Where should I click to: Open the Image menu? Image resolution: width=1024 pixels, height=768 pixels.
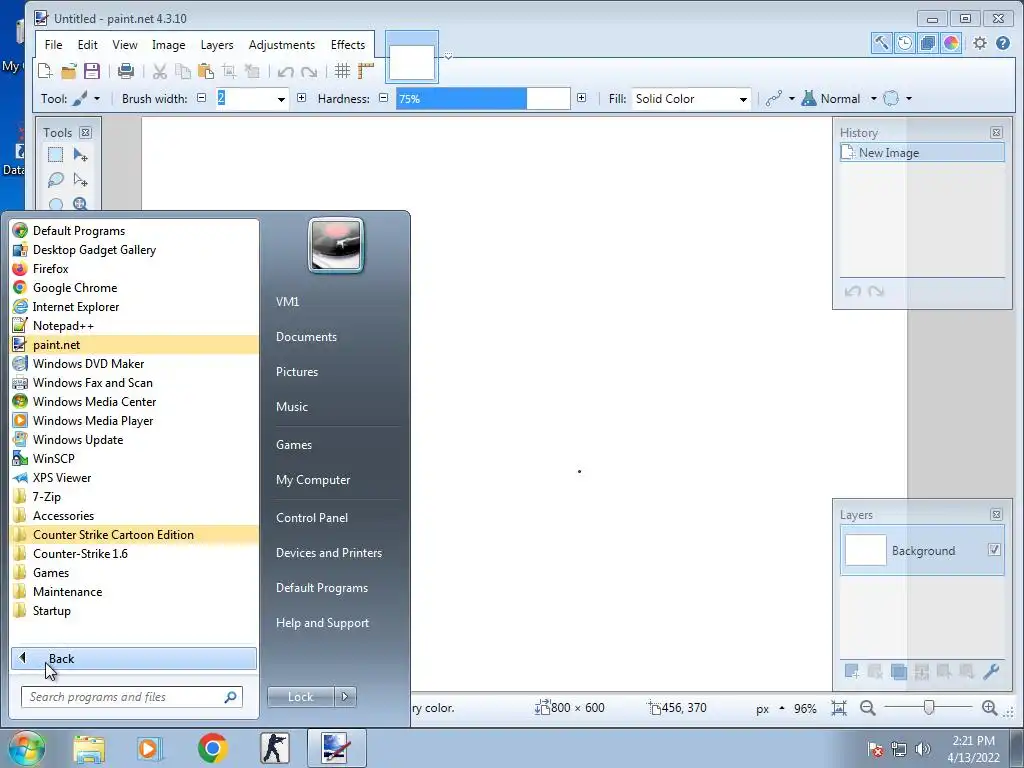(168, 44)
